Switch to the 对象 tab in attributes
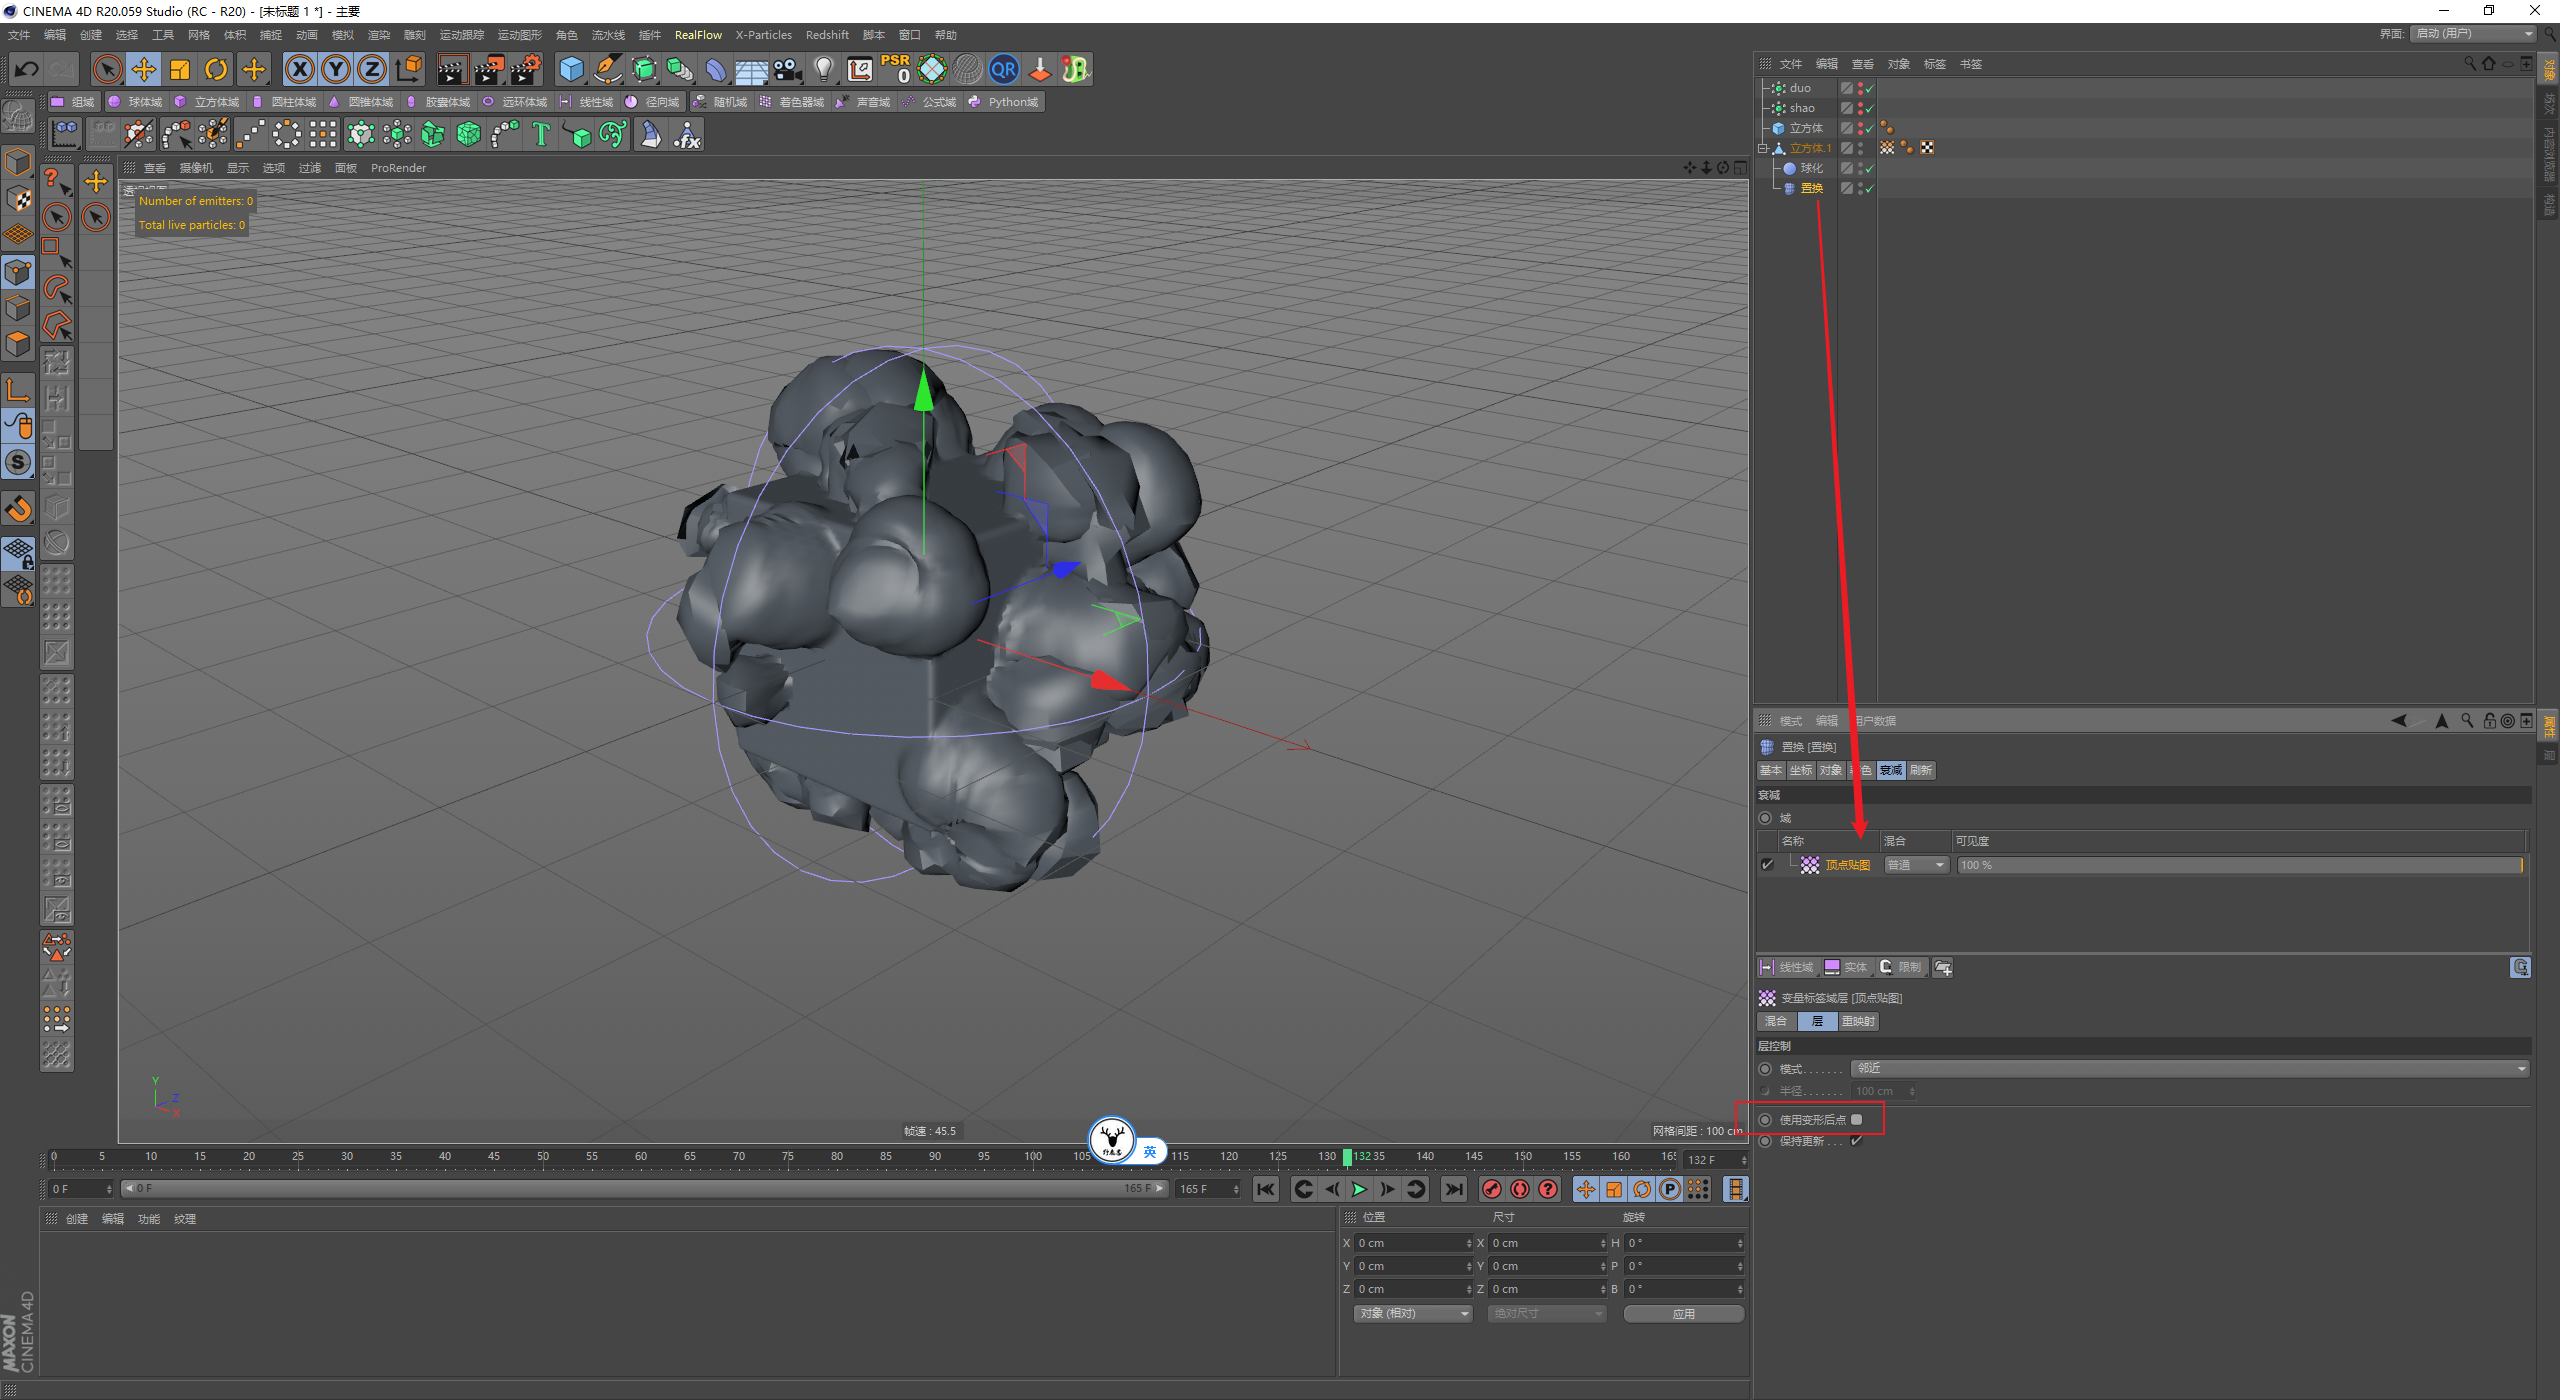Image resolution: width=2560 pixels, height=1400 pixels. pyautogui.click(x=1831, y=770)
